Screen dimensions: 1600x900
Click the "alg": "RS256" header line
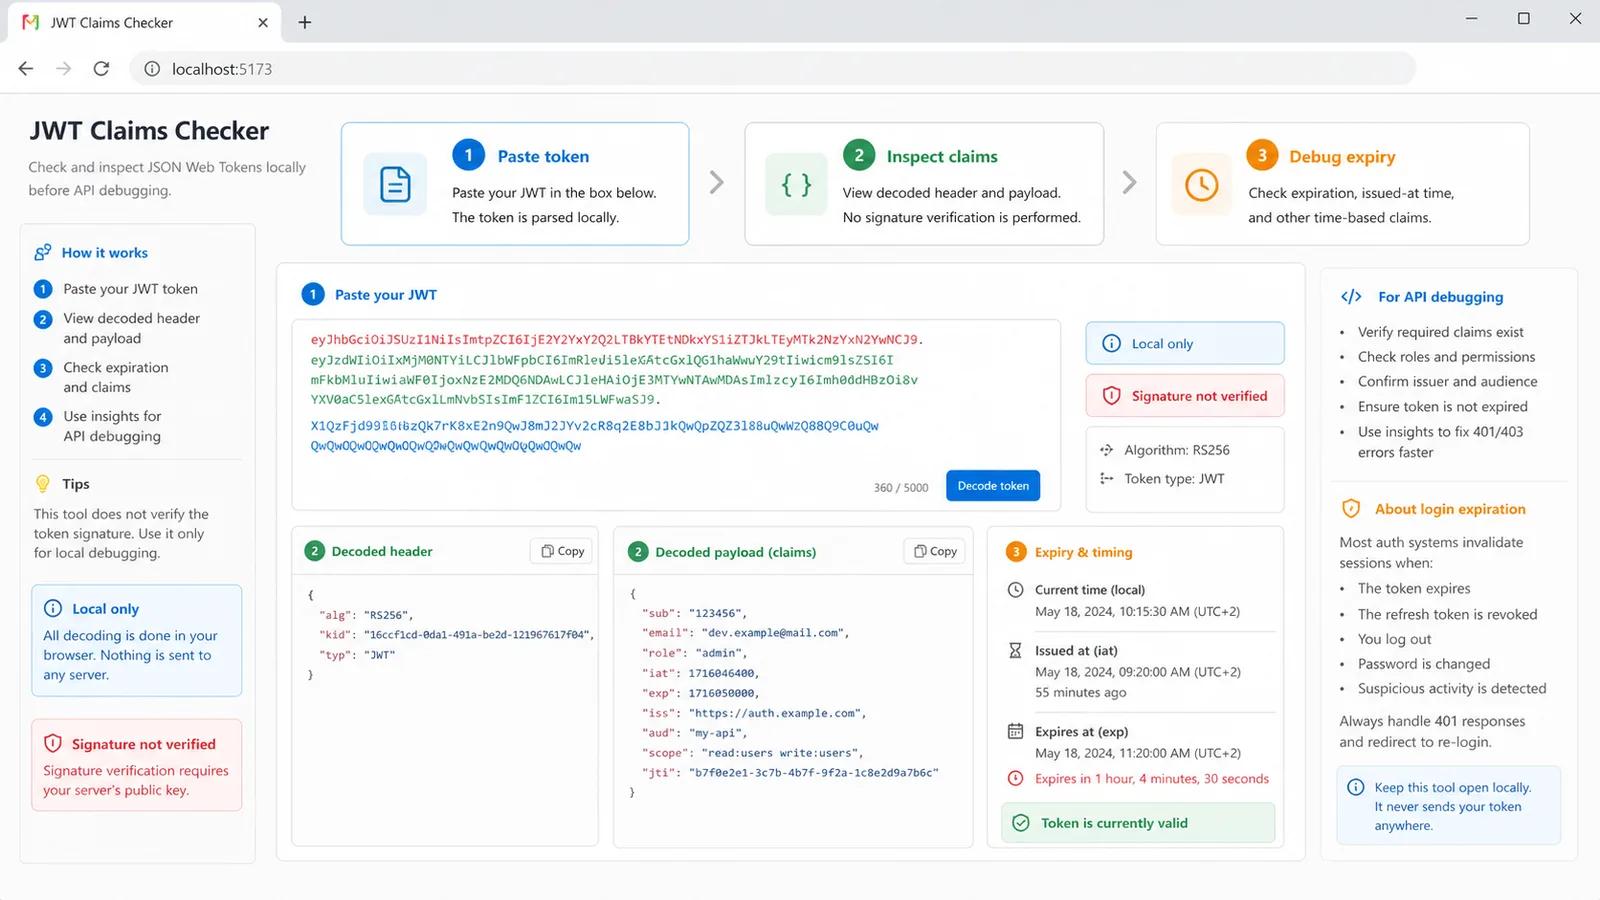point(366,615)
